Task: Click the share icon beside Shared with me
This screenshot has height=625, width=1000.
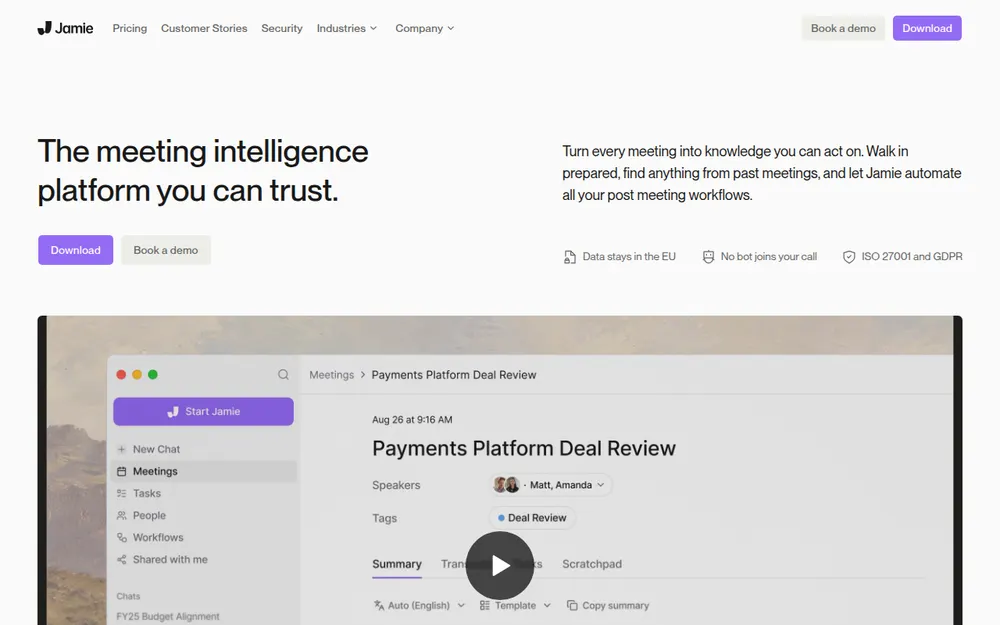Action: [x=121, y=559]
